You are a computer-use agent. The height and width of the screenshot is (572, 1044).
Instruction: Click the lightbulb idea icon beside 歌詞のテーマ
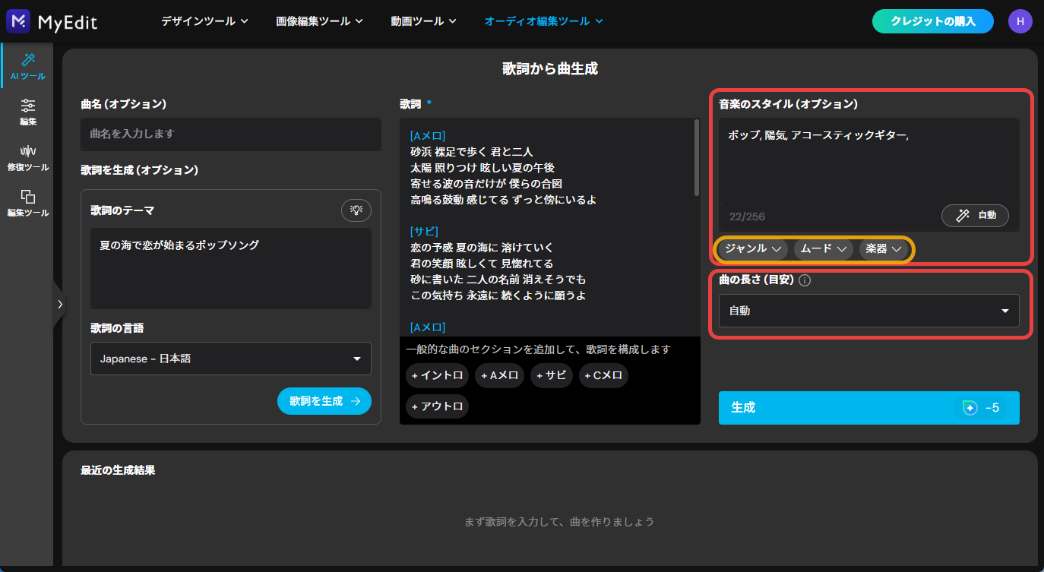click(356, 210)
